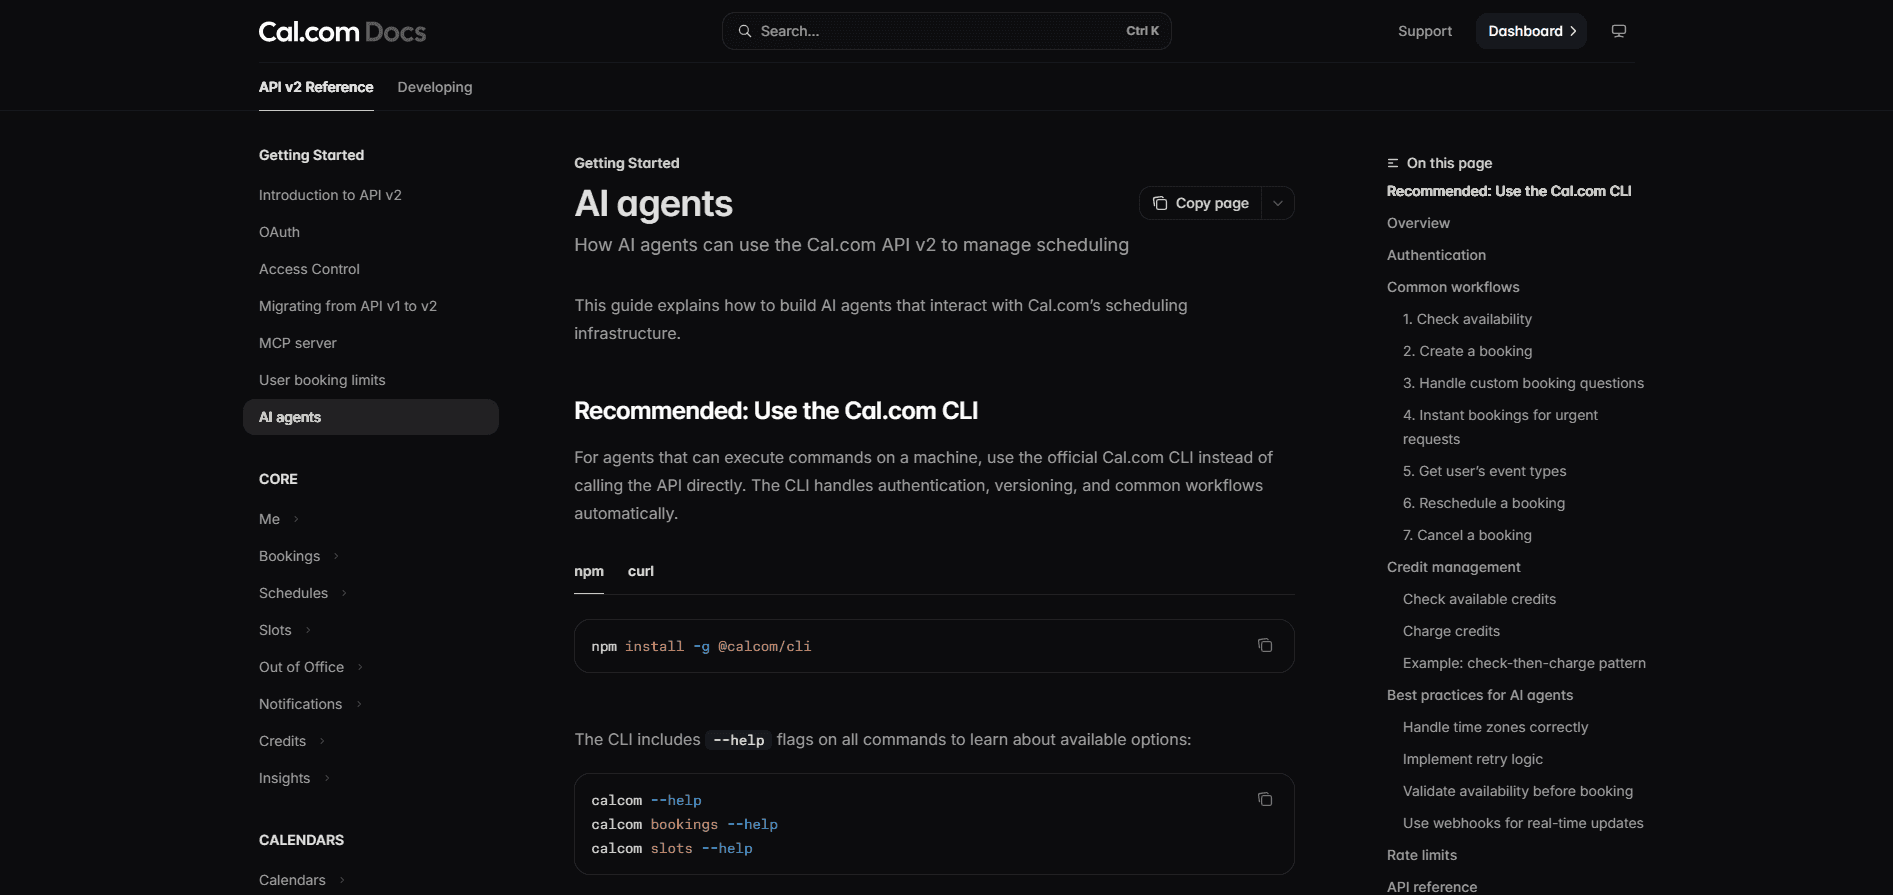This screenshot has height=895, width=1893.
Task: Jump to Rate limits section
Action: tap(1422, 855)
